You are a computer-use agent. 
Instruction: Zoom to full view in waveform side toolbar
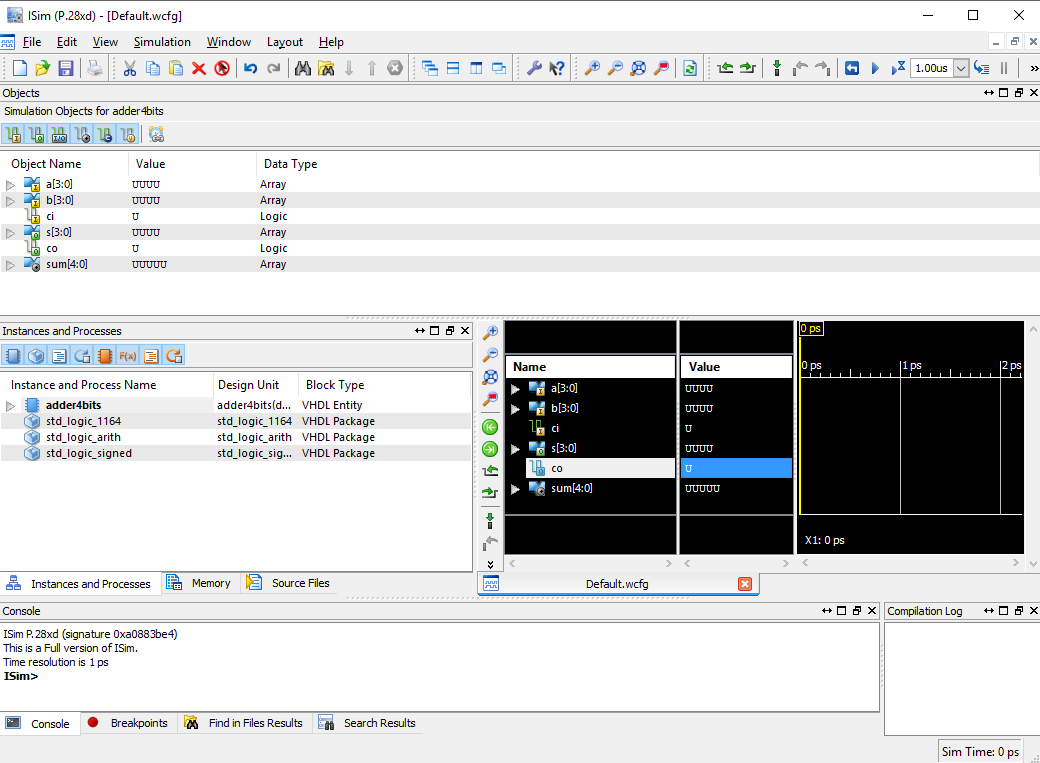coord(490,378)
